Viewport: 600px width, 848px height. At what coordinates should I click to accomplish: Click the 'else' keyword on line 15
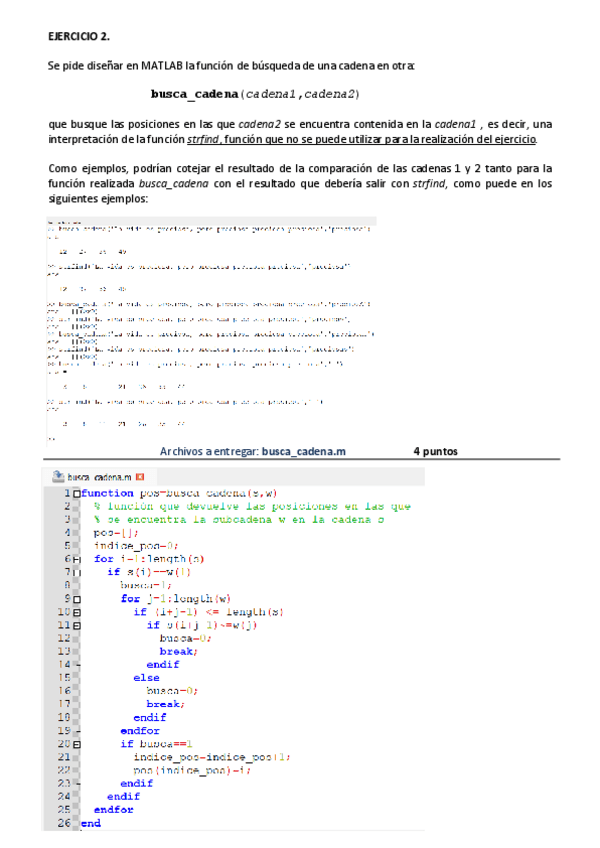147,678
